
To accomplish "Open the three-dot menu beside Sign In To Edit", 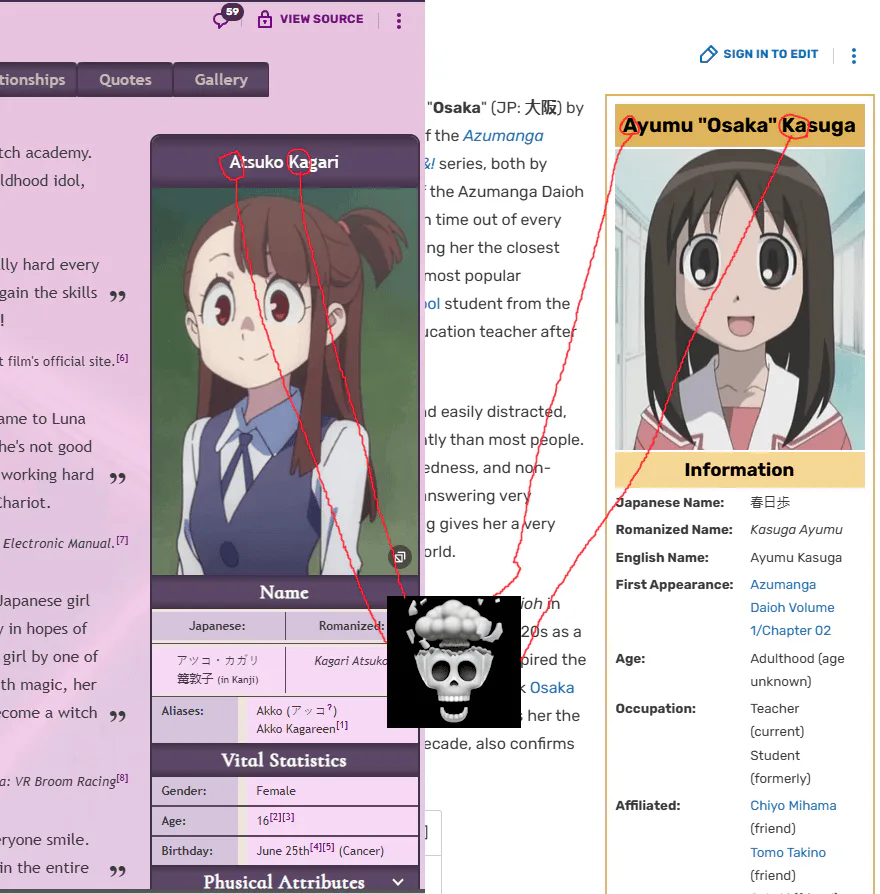I will 854,56.
